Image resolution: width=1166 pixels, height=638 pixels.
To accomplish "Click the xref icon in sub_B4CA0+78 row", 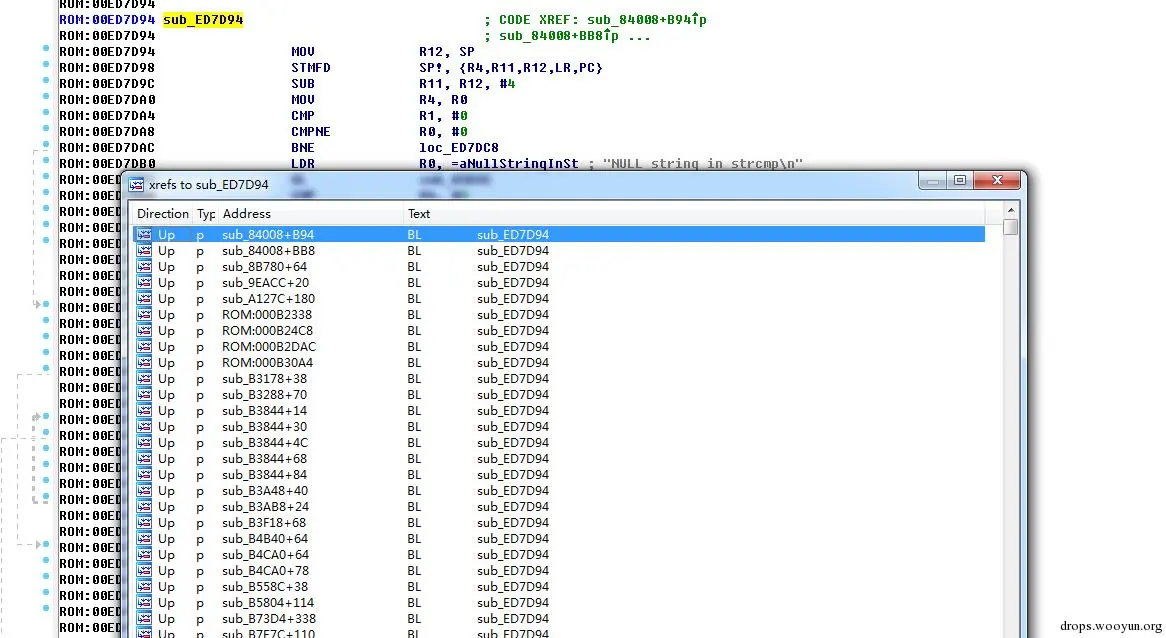I will (x=144, y=570).
